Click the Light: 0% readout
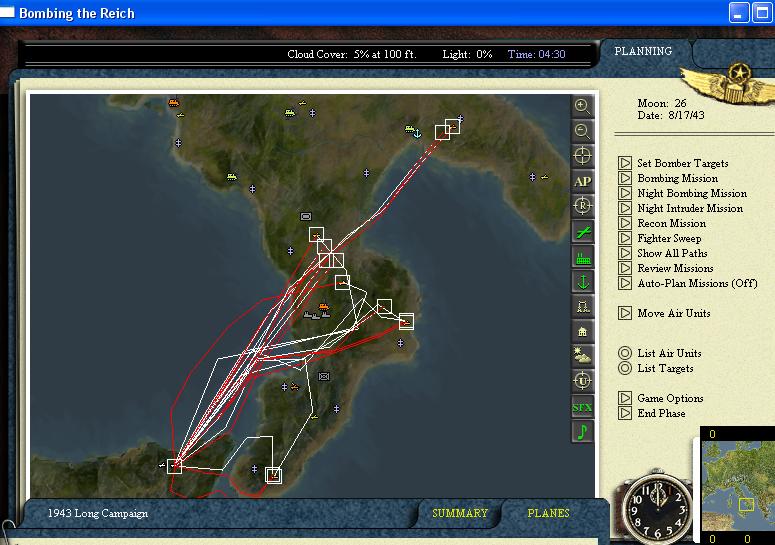The image size is (775, 545). tap(467, 54)
